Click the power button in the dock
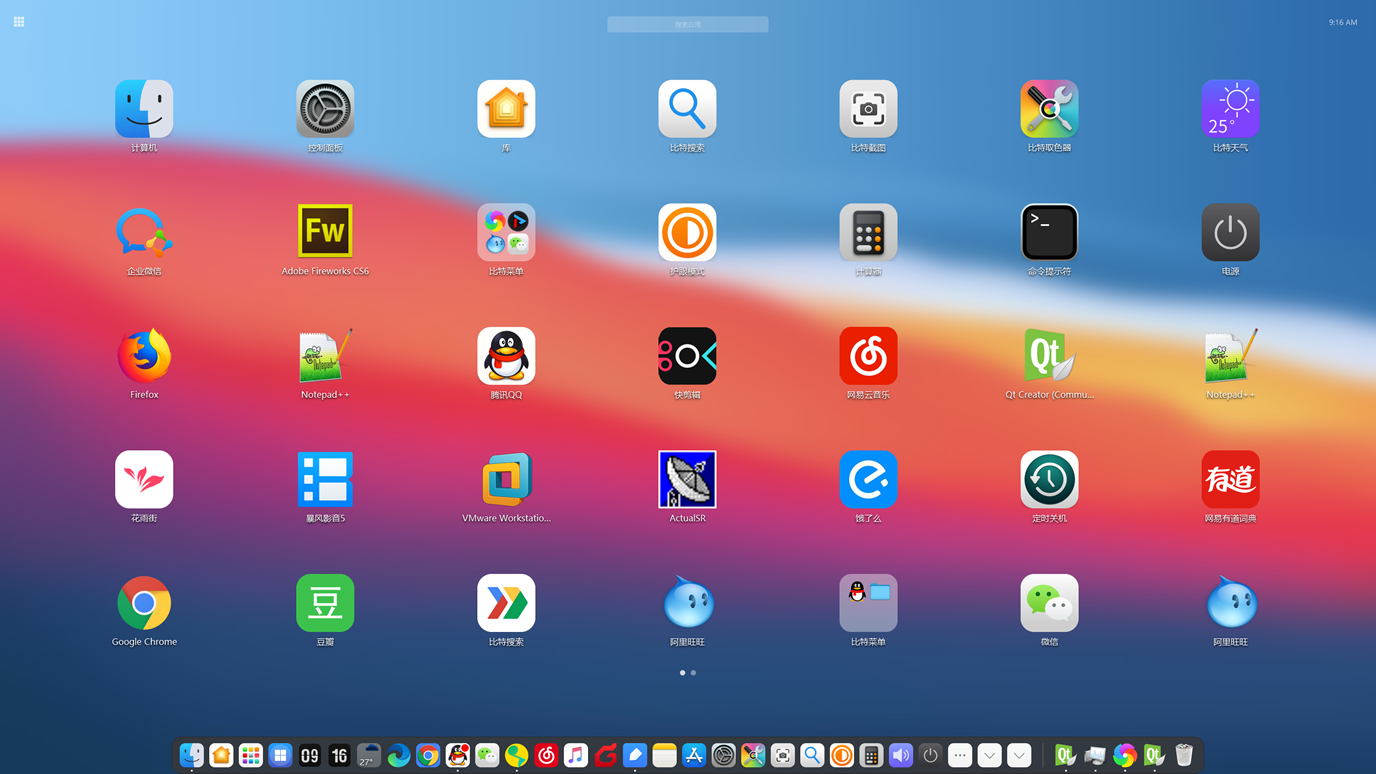This screenshot has width=1376, height=774. pos(930,756)
